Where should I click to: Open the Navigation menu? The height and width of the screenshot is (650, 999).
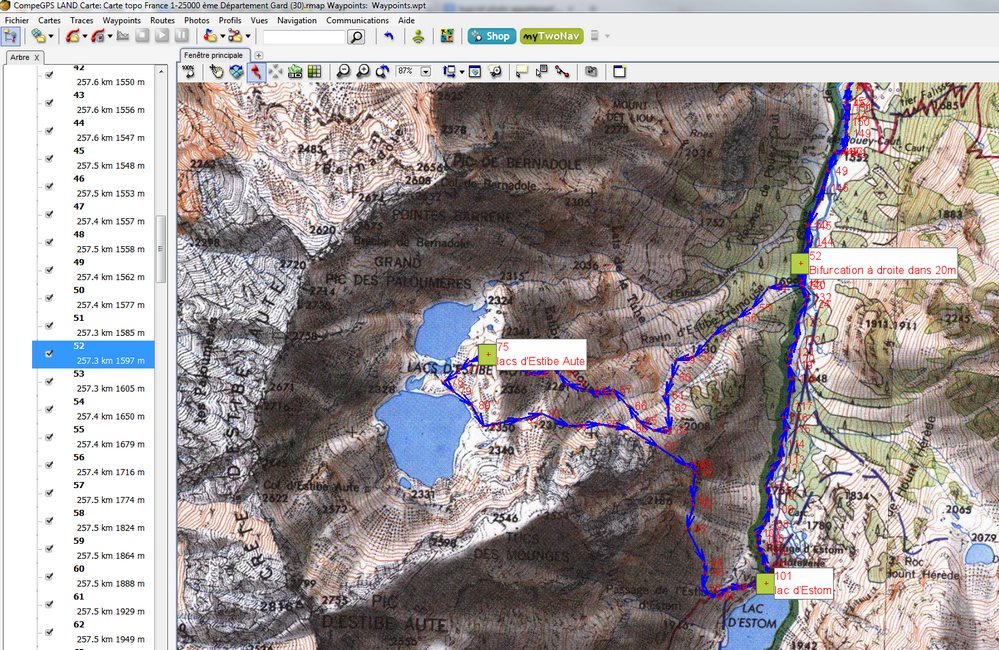[x=296, y=20]
